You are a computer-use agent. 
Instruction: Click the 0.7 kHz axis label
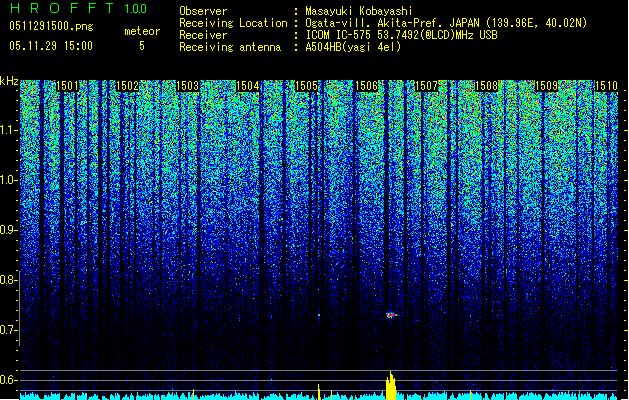pos(8,330)
